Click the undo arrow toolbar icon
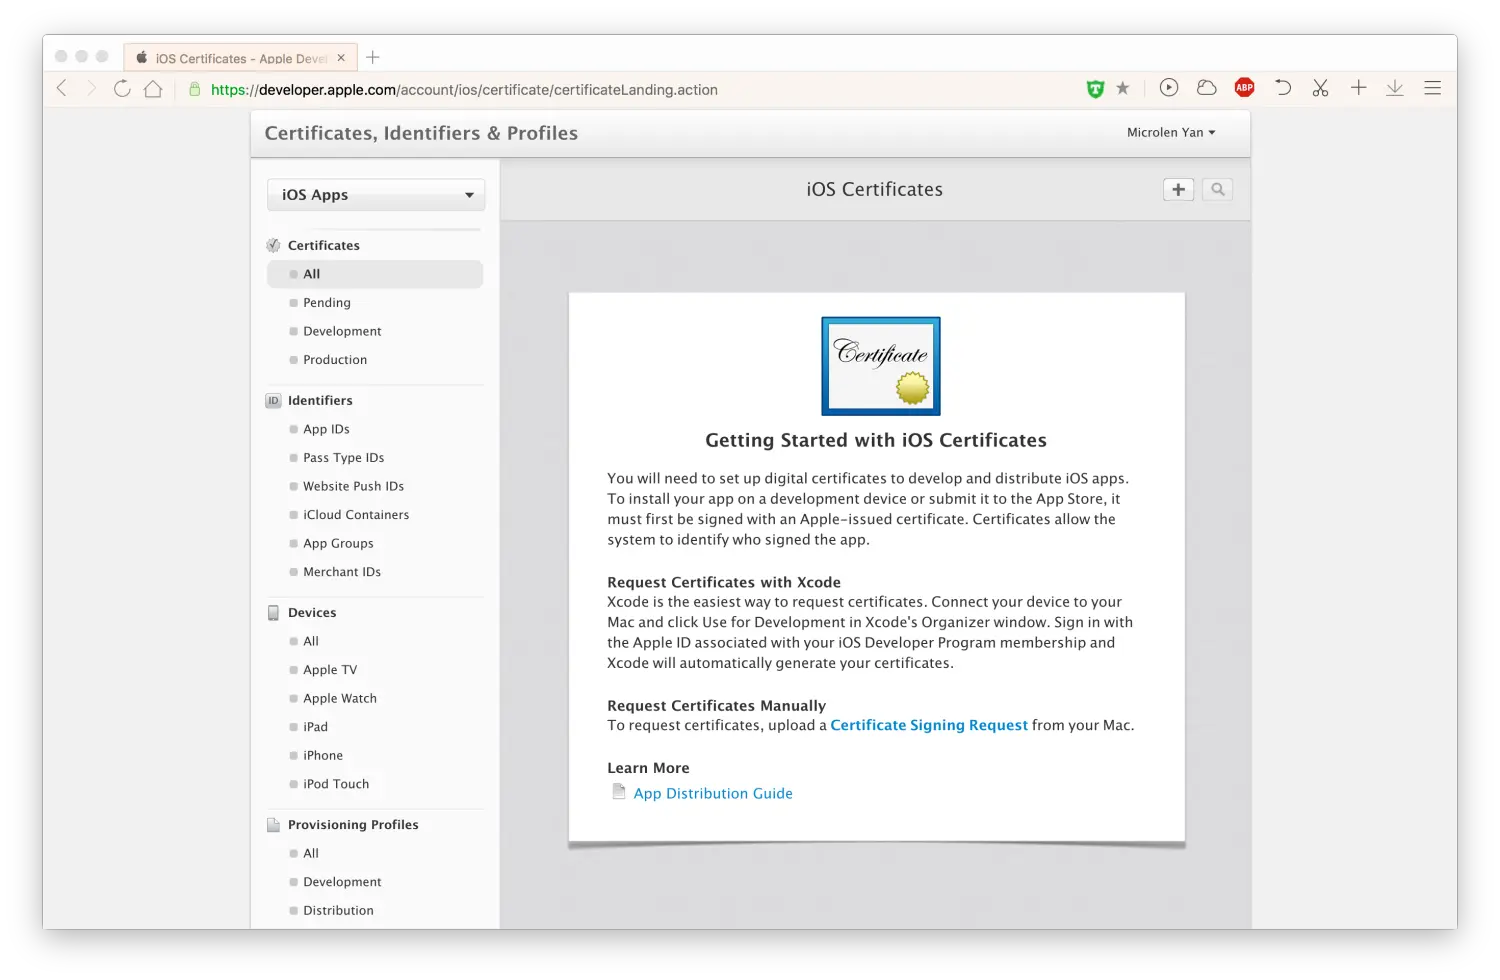The image size is (1500, 980). (1283, 87)
